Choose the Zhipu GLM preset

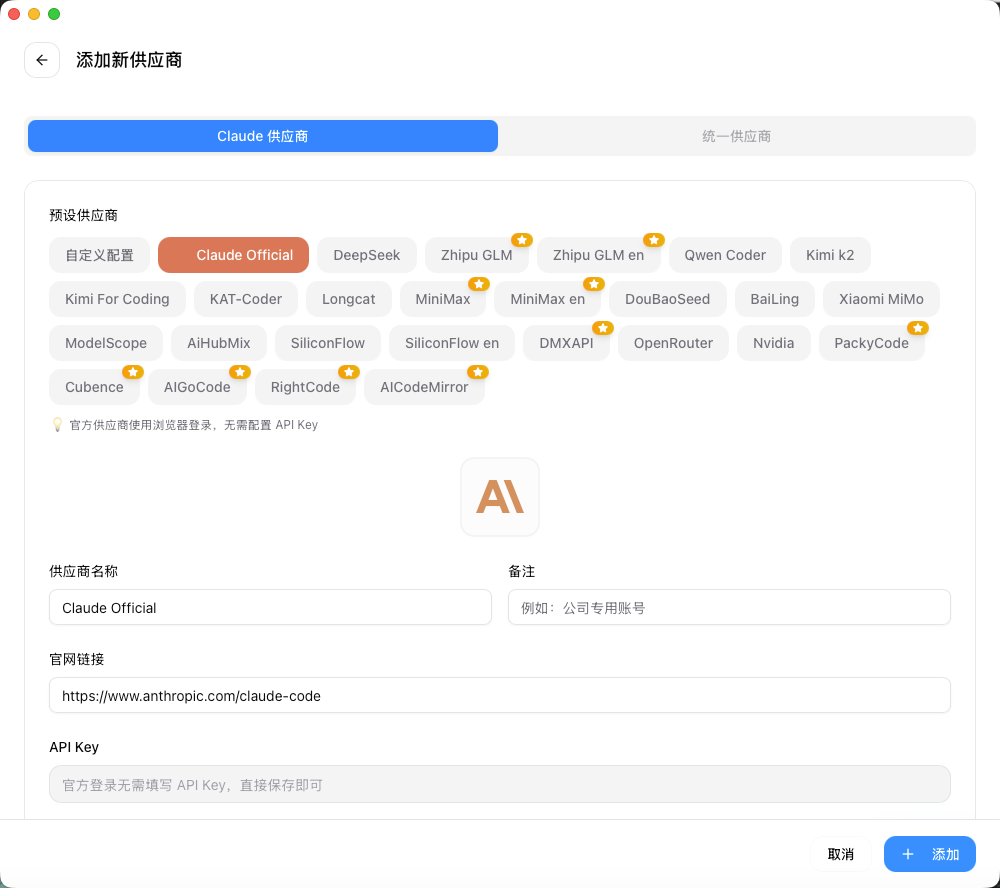pos(476,255)
